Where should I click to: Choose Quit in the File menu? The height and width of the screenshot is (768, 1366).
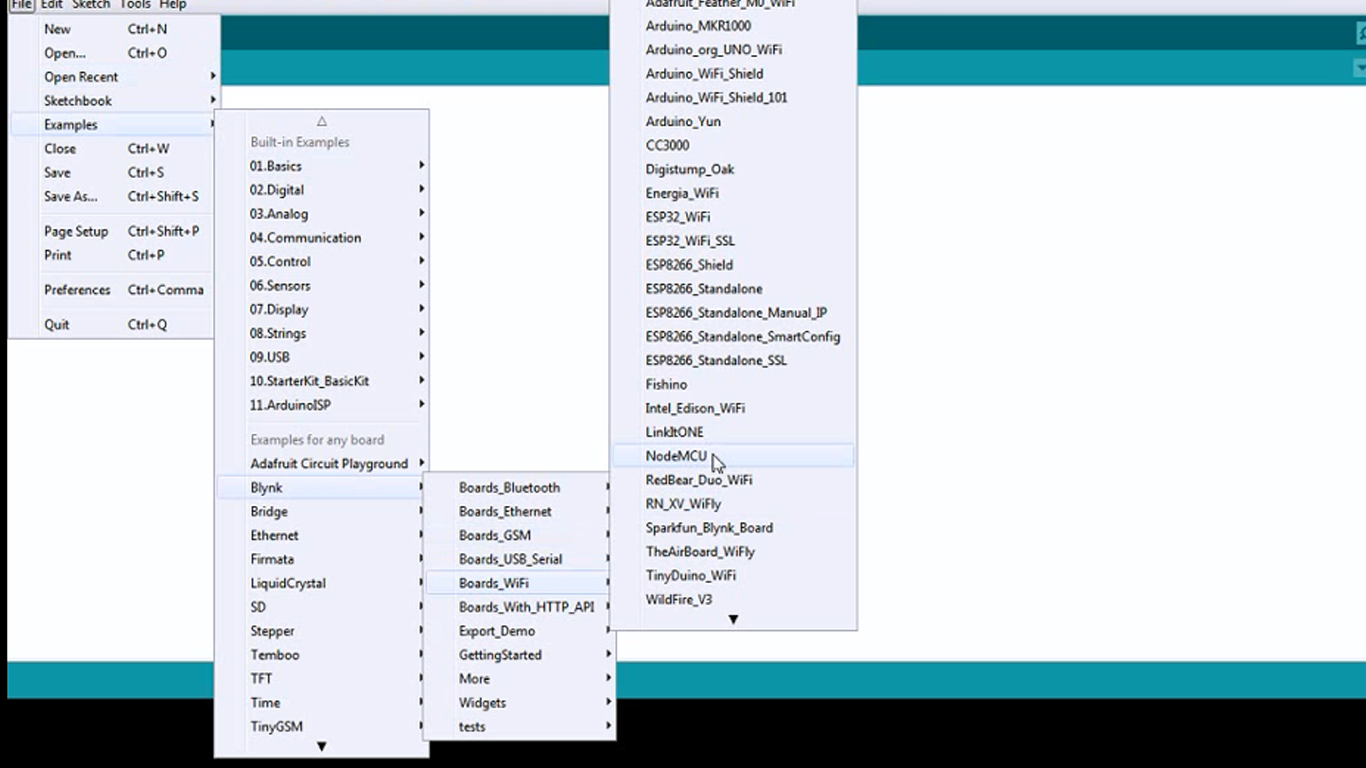[115, 325]
